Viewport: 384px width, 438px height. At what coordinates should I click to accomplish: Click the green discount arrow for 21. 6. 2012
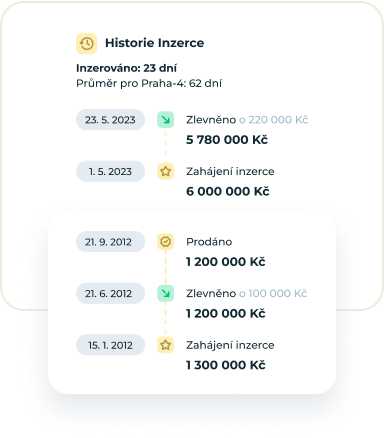pyautogui.click(x=165, y=293)
